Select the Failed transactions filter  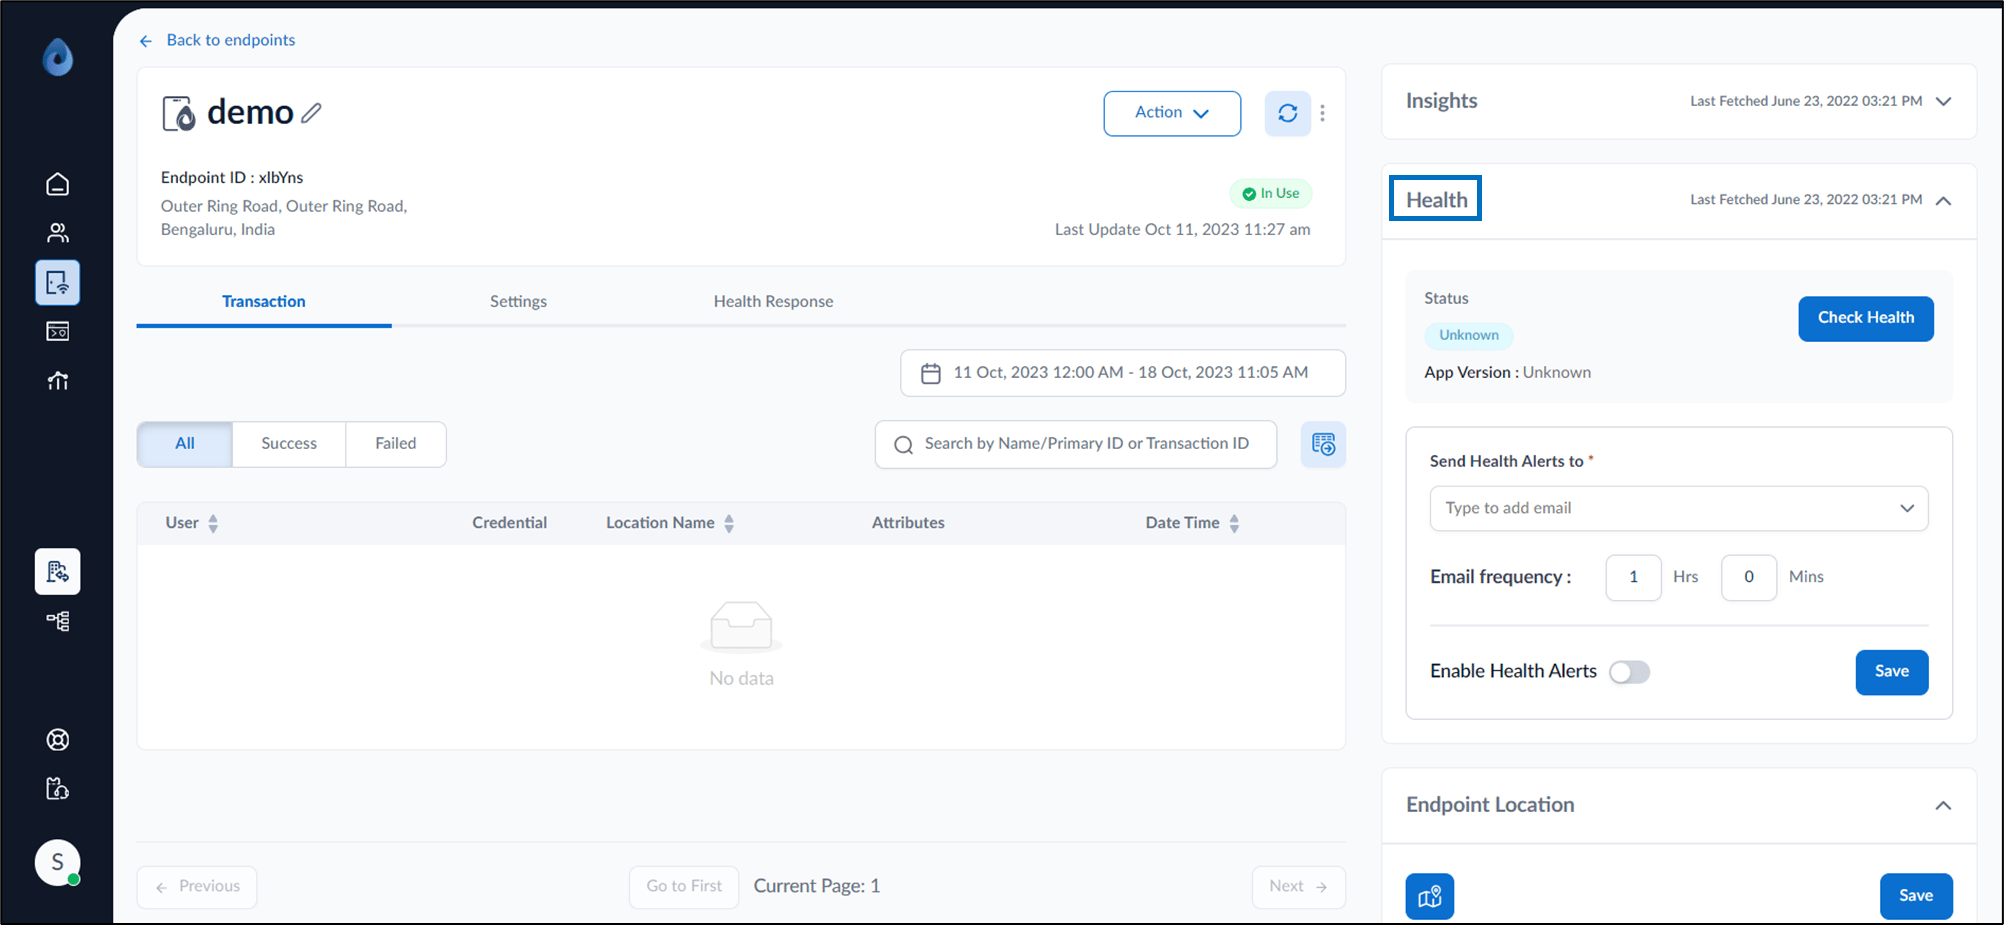pos(396,444)
